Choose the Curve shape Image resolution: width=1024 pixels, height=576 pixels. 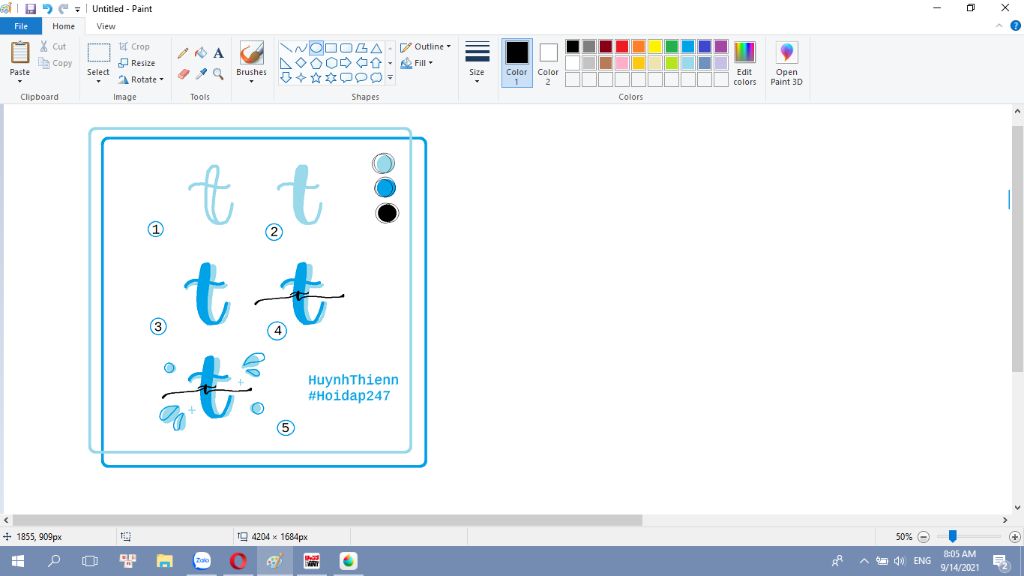(x=300, y=48)
